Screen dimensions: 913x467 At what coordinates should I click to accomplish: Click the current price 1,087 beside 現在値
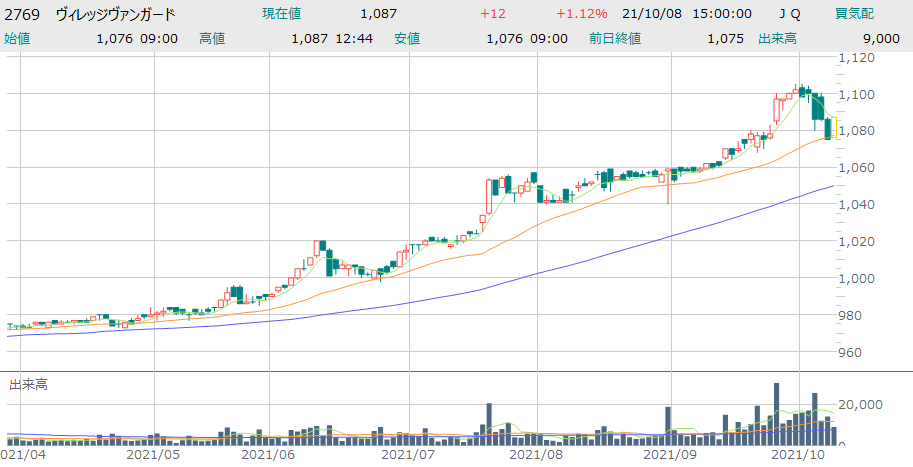(x=378, y=14)
